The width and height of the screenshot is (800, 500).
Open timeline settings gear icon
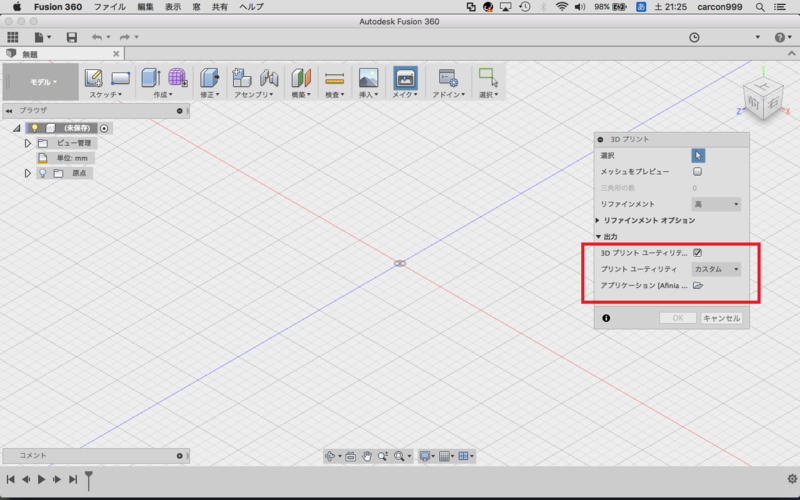pos(792,479)
